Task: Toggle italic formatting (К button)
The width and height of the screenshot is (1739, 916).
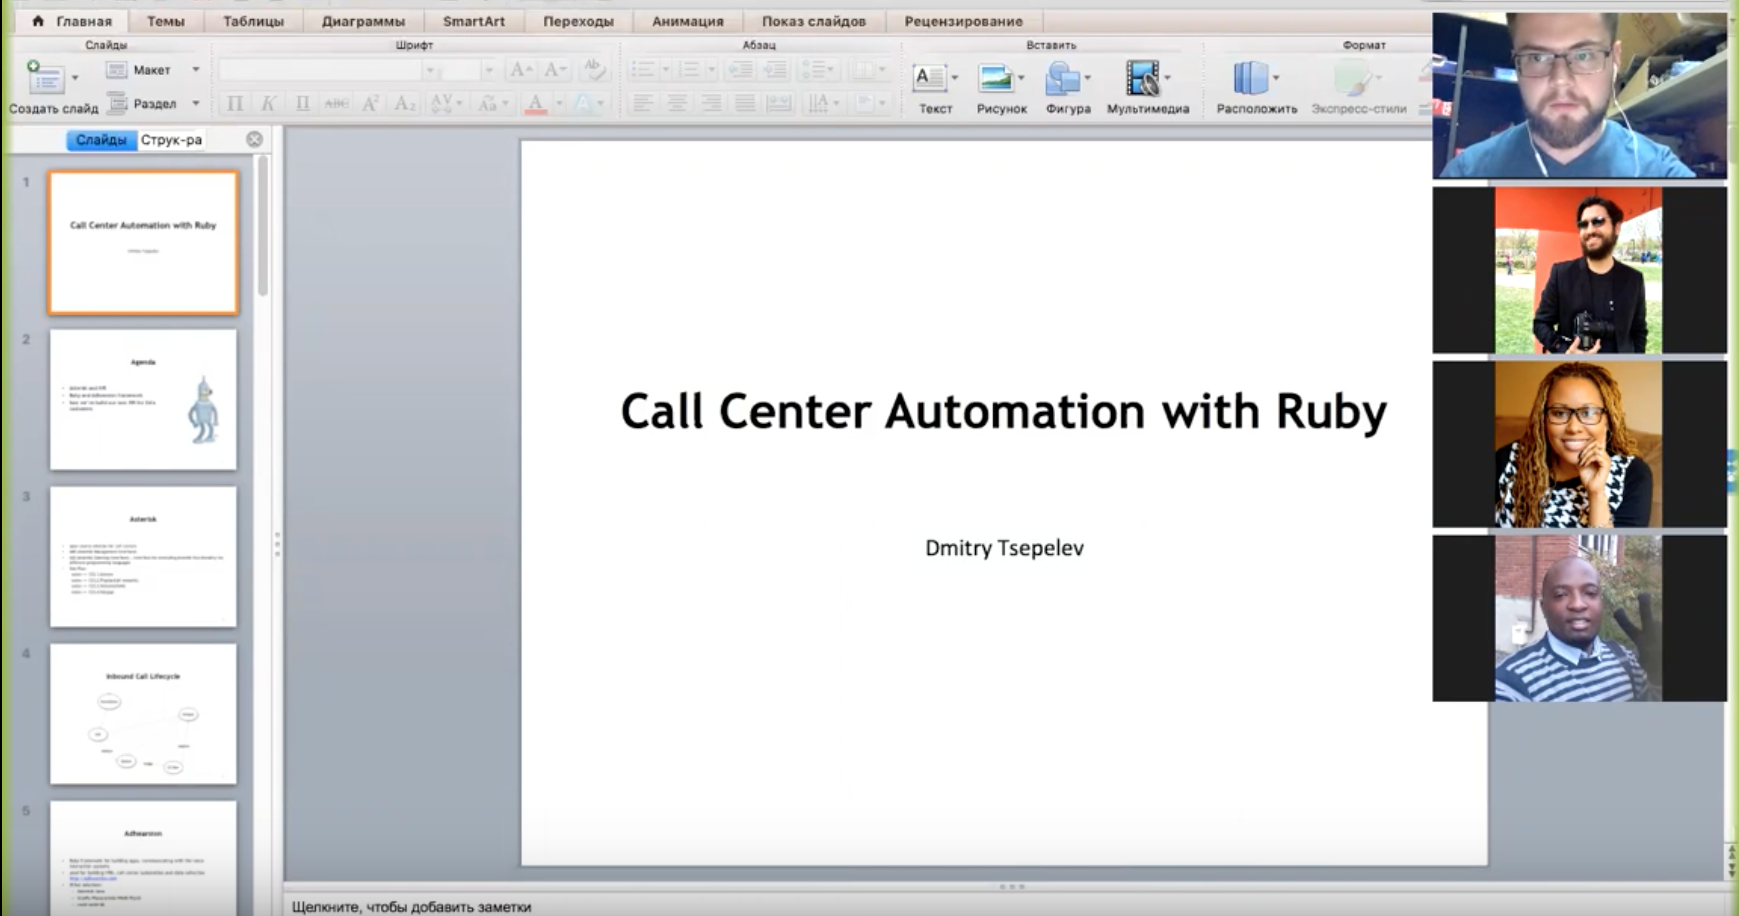Action: [x=268, y=103]
